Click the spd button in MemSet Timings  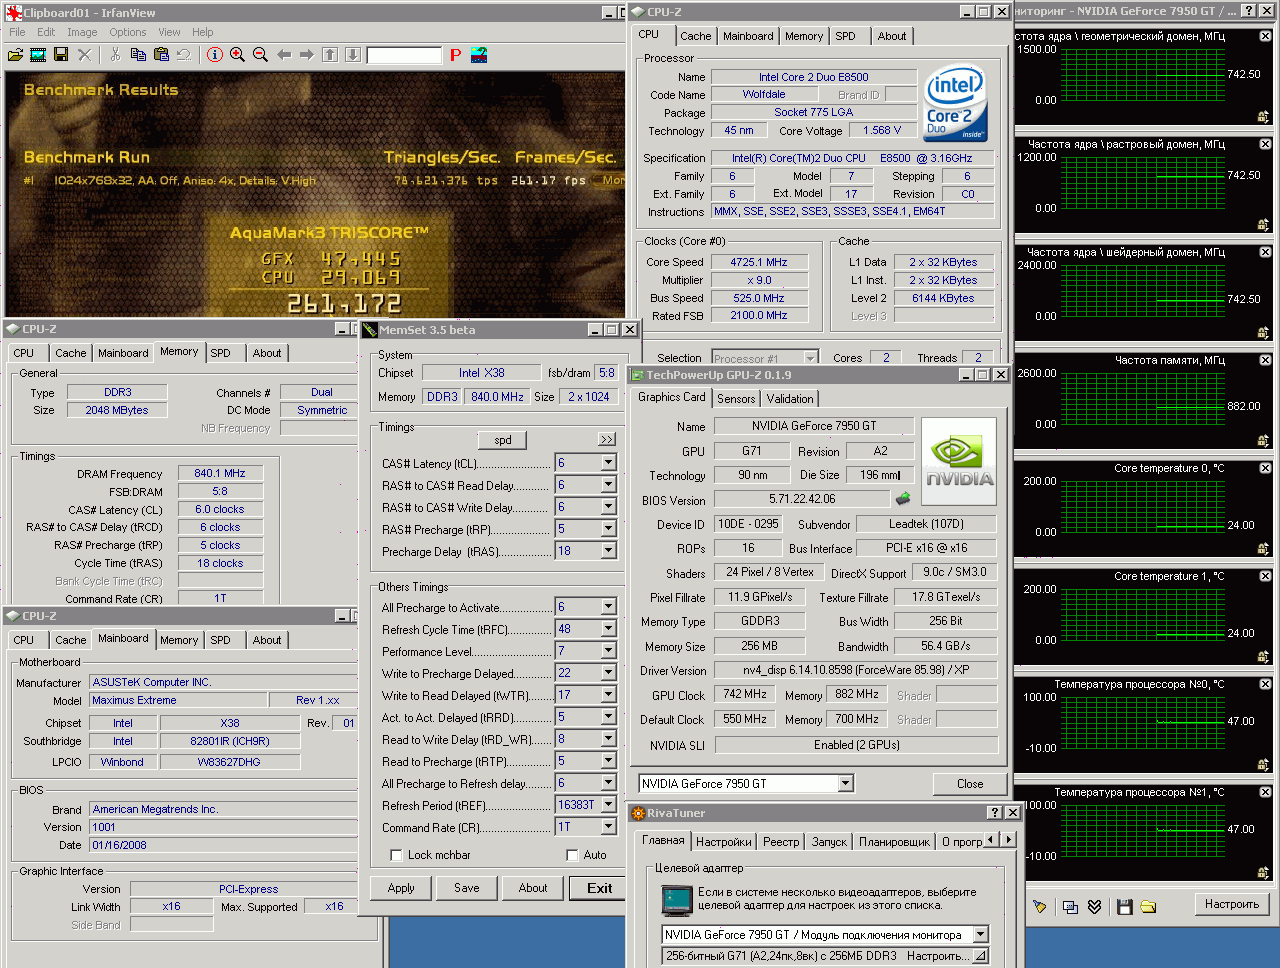point(503,440)
